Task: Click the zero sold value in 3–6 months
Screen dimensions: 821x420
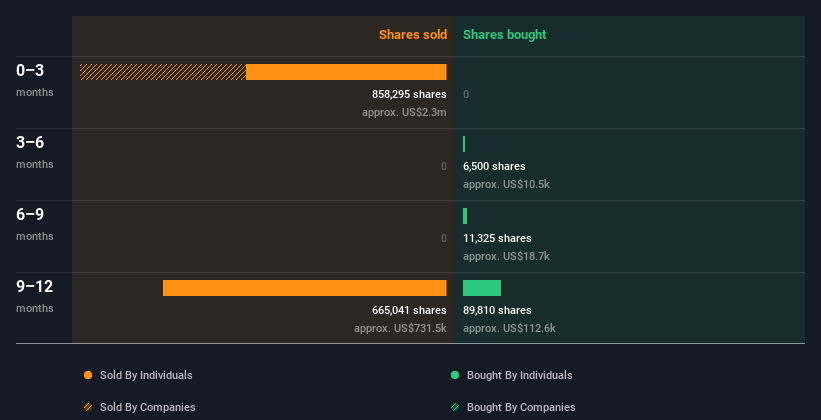Action: pos(444,167)
